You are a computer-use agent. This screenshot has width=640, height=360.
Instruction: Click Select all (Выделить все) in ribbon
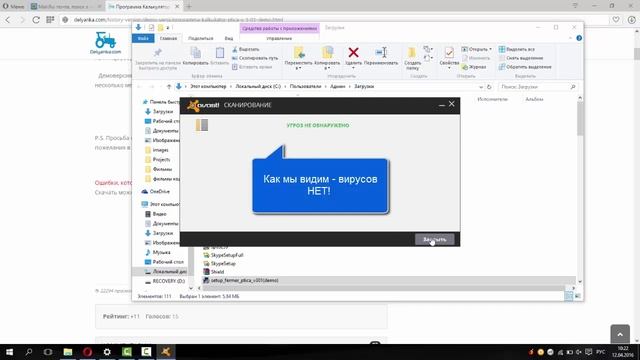(x=517, y=49)
